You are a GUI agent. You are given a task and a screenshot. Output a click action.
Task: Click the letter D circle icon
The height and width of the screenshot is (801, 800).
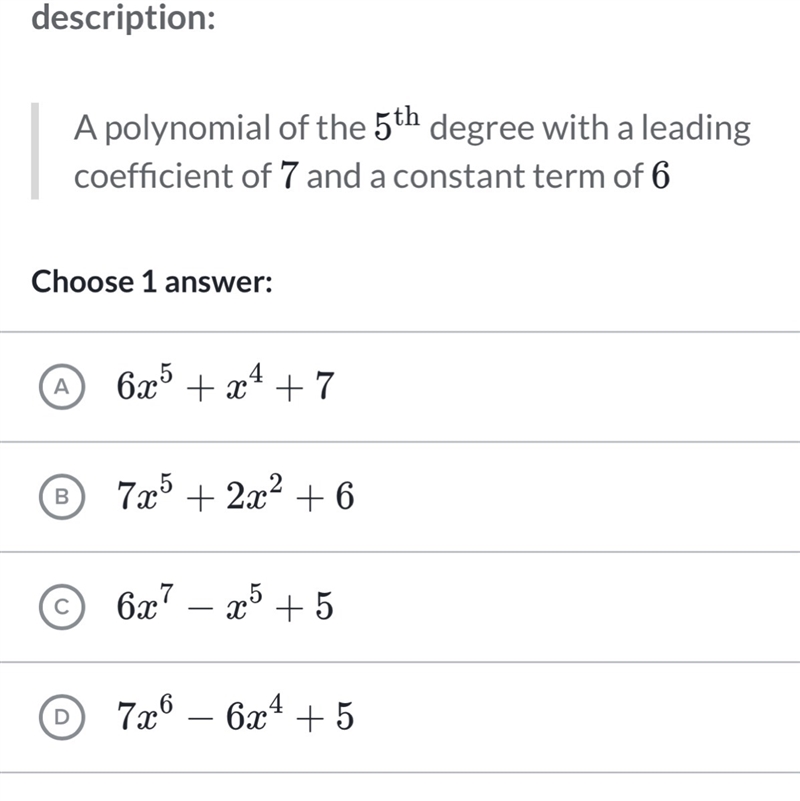click(62, 717)
